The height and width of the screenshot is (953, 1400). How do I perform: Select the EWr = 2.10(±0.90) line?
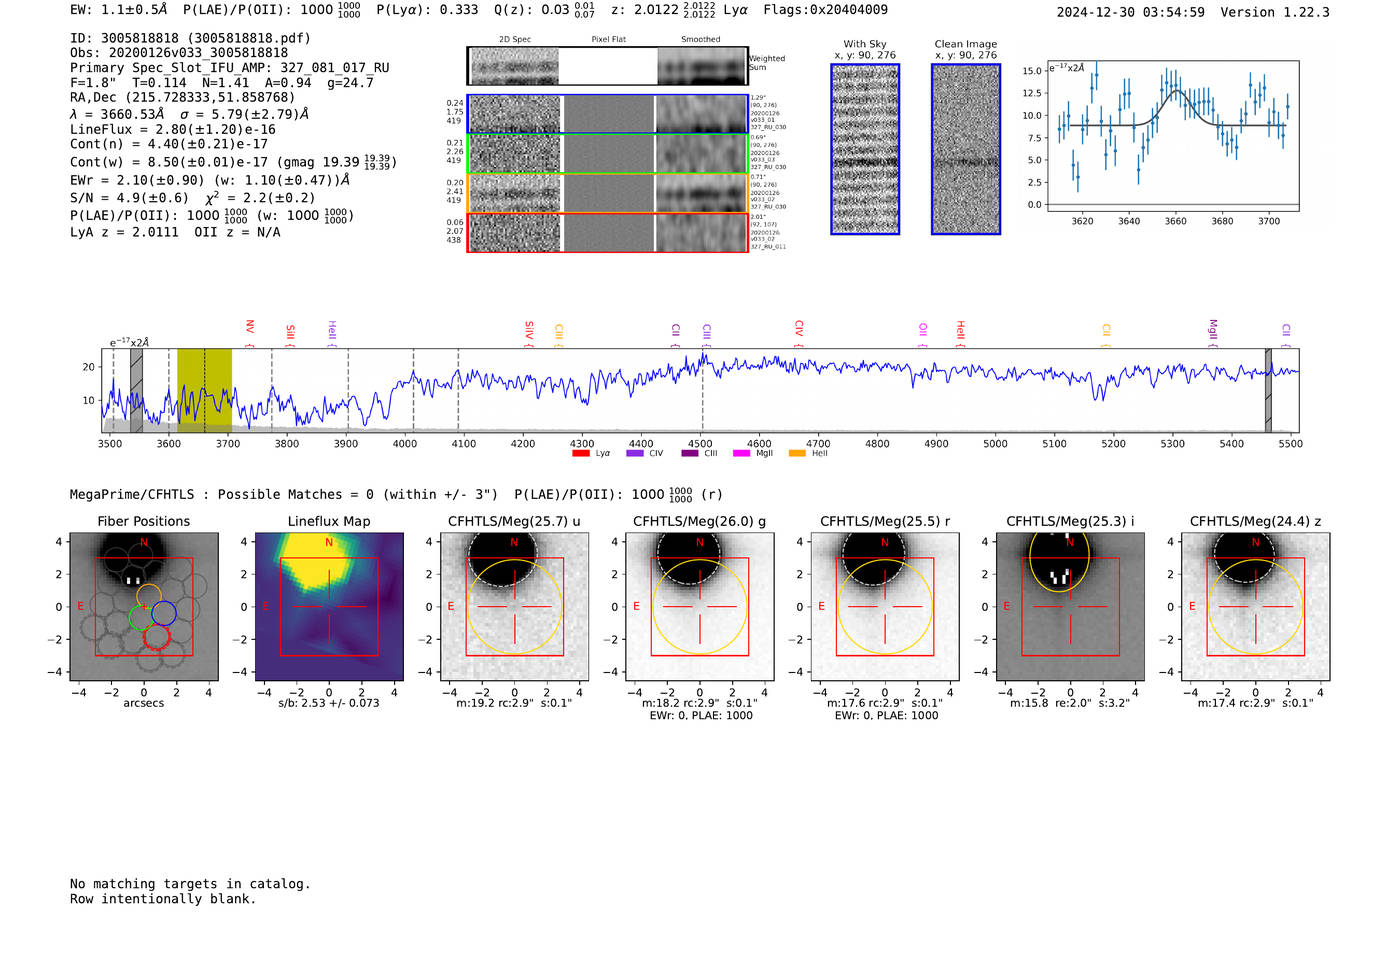tap(210, 180)
